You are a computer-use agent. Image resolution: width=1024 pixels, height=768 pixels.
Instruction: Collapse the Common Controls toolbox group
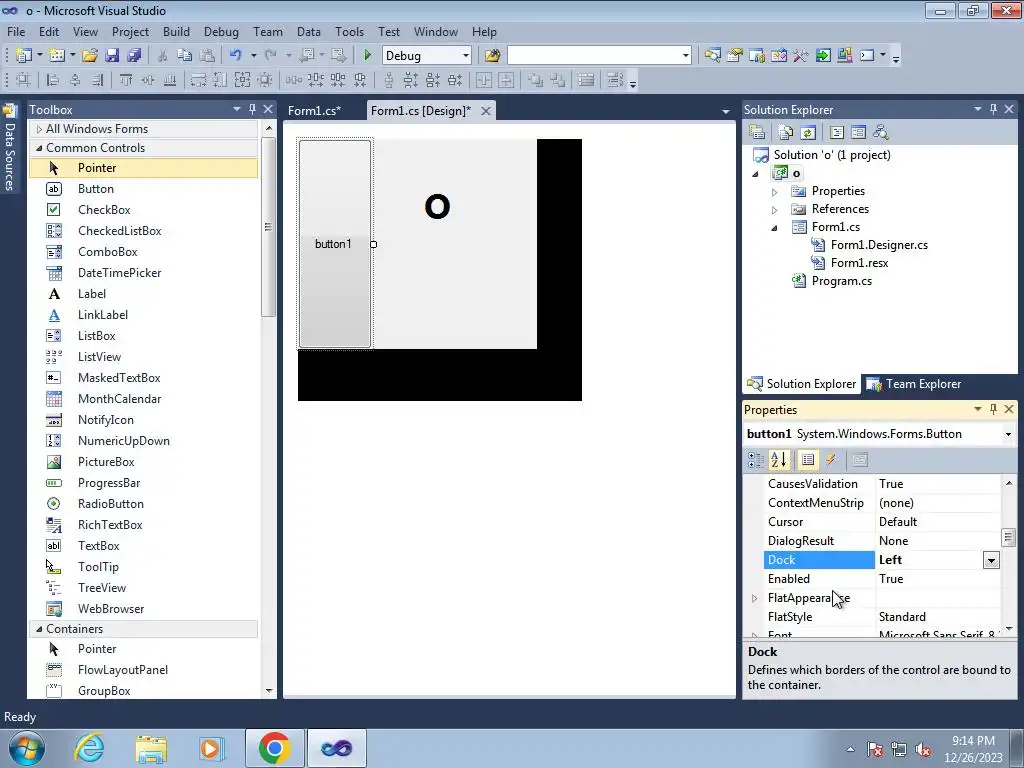39,148
